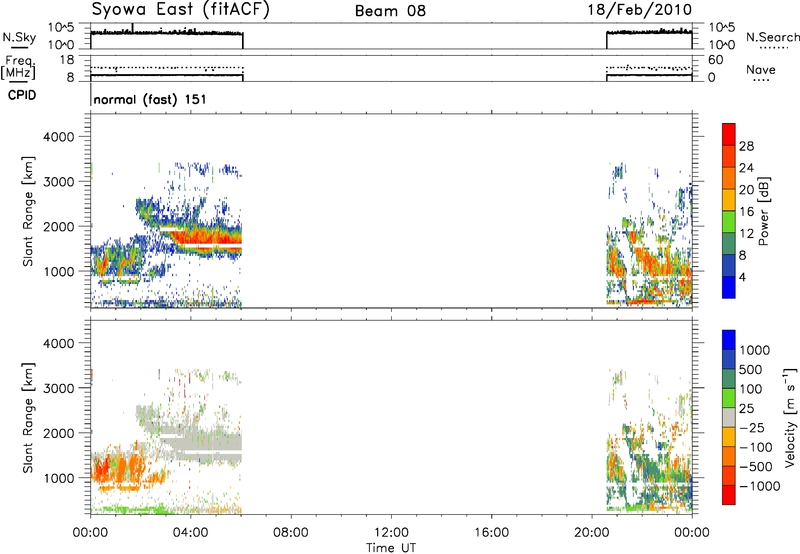Click the '-100' label on Velocity colorbar
This screenshot has width=800, height=554.
[756, 447]
